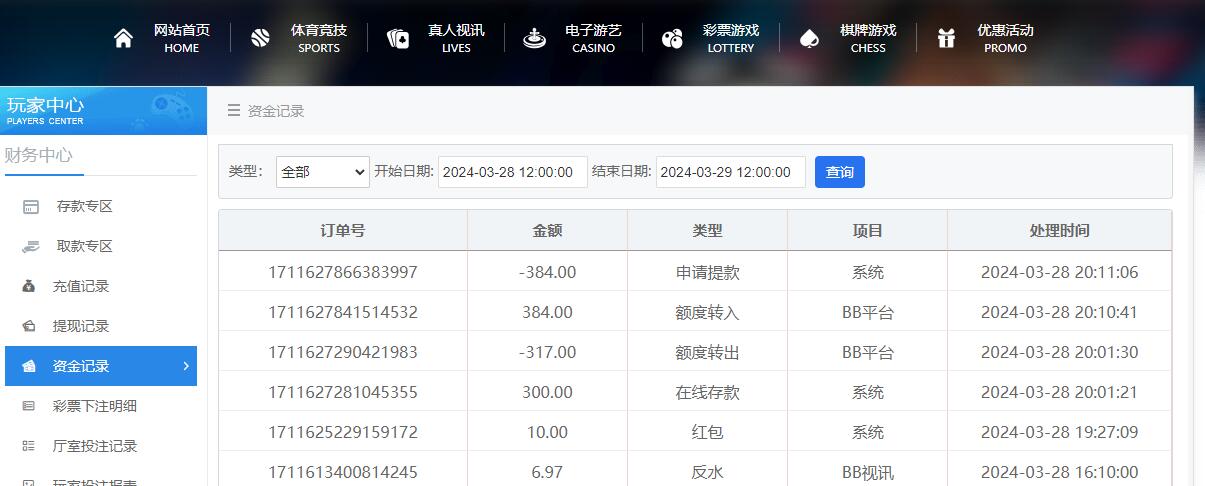The image size is (1205, 486).
Task: Open 提现记录 withdrawal records
Action: click(x=80, y=326)
